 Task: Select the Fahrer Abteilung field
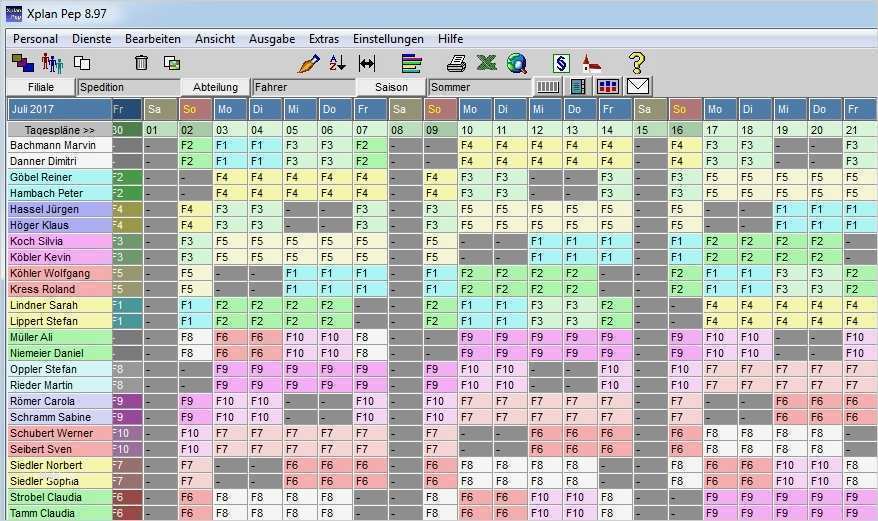pos(303,87)
